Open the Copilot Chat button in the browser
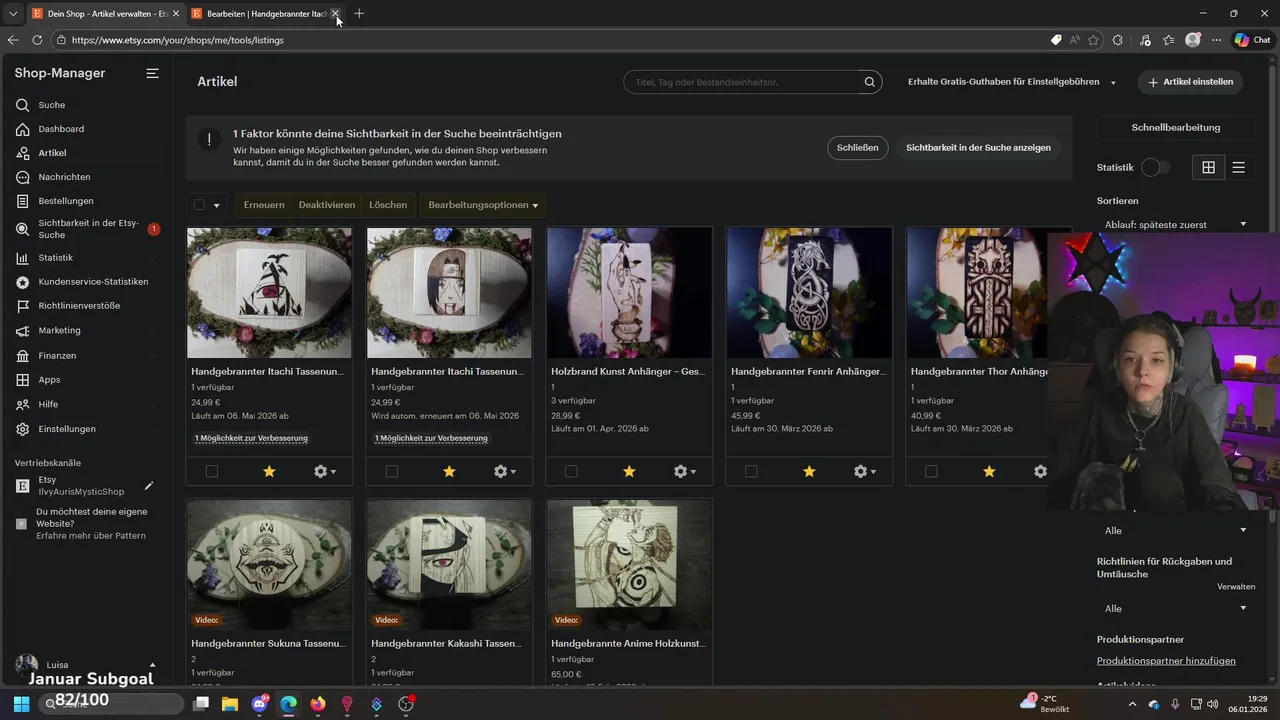The height and width of the screenshot is (720, 1280). [1252, 40]
